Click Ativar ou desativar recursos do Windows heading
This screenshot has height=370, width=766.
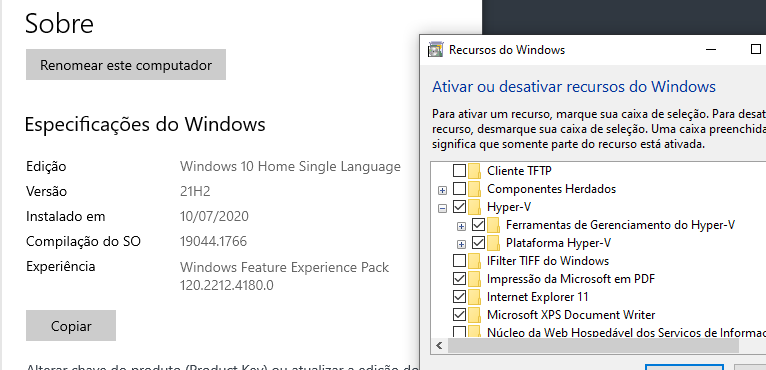(574, 87)
